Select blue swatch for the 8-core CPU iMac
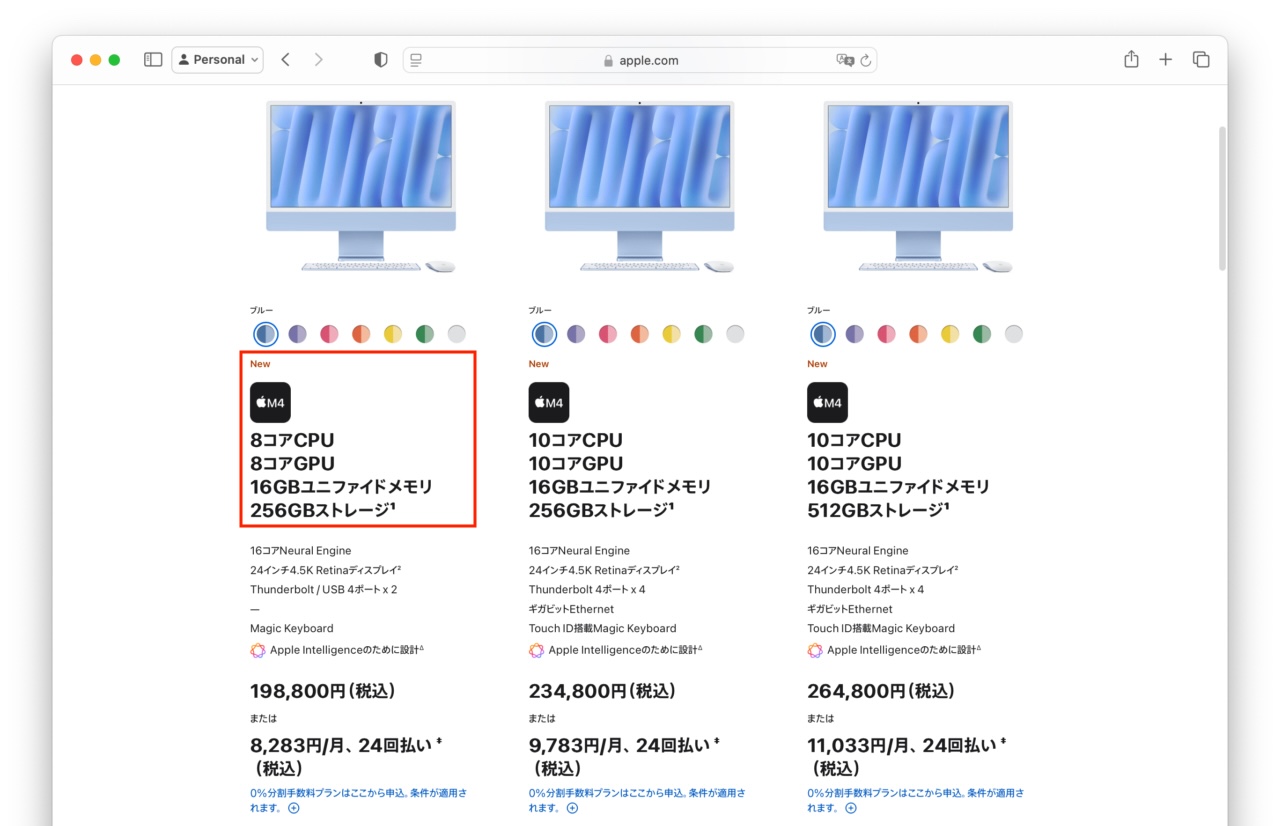Image resolution: width=1280 pixels, height=826 pixels. (x=266, y=334)
